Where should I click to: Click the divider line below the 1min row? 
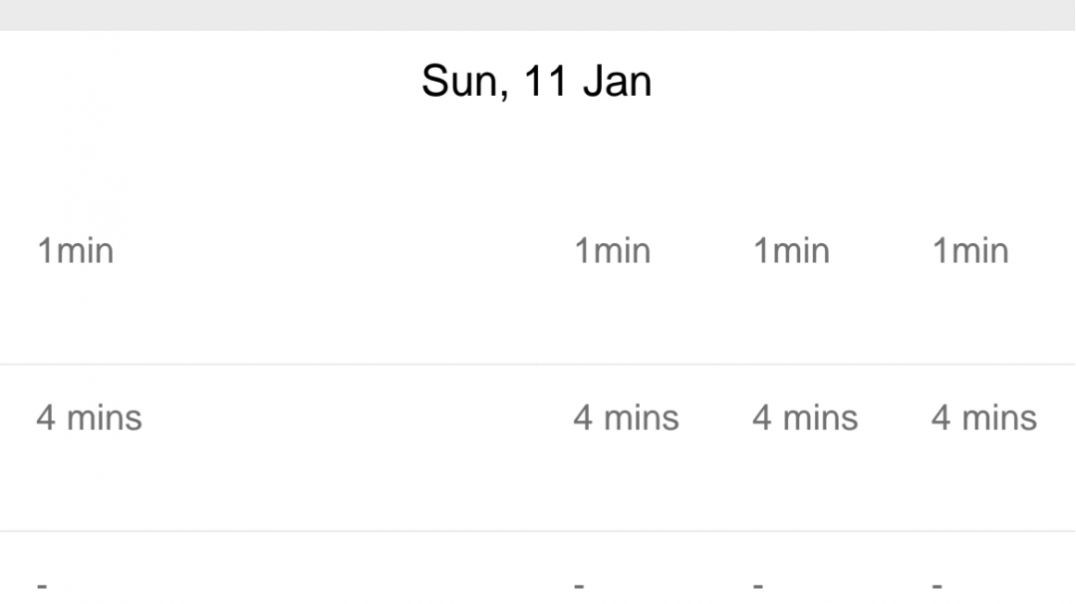[538, 364]
